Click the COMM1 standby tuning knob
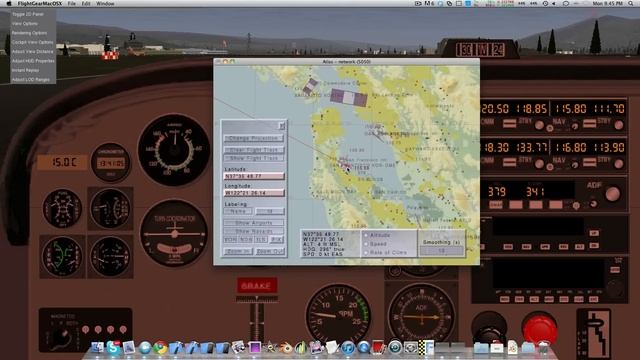The width and height of the screenshot is (640, 360). (539, 125)
